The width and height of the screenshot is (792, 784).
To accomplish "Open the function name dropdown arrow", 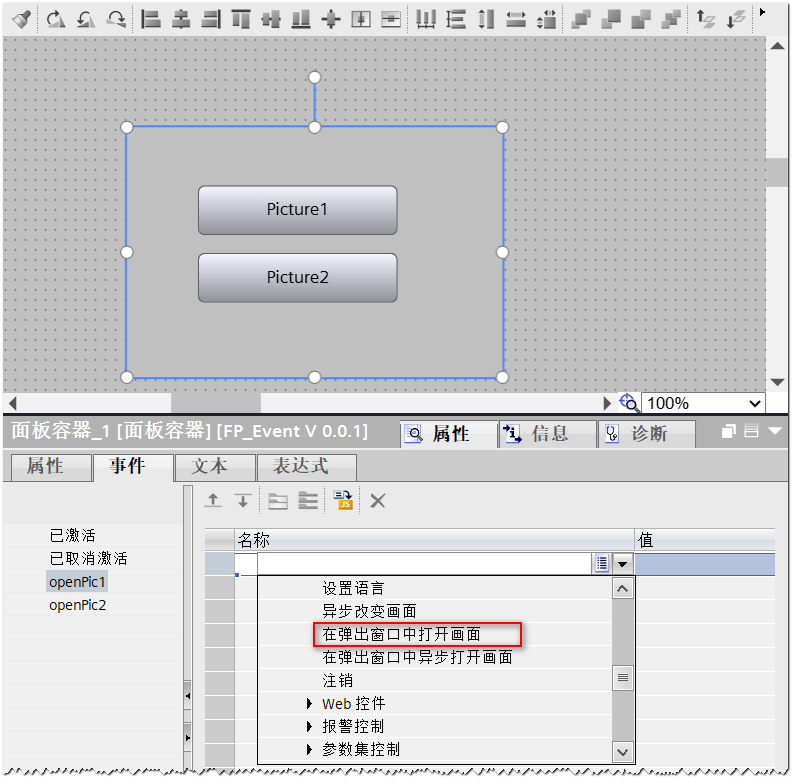I will pyautogui.click(x=623, y=564).
